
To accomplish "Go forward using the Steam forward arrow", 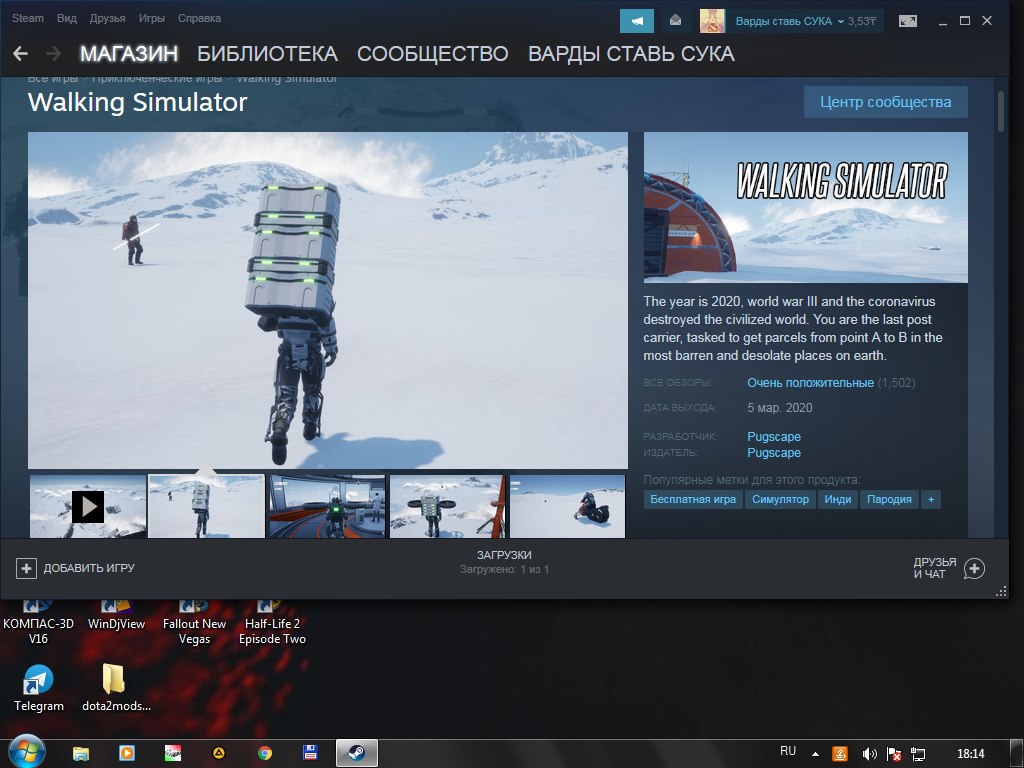I will 54,54.
